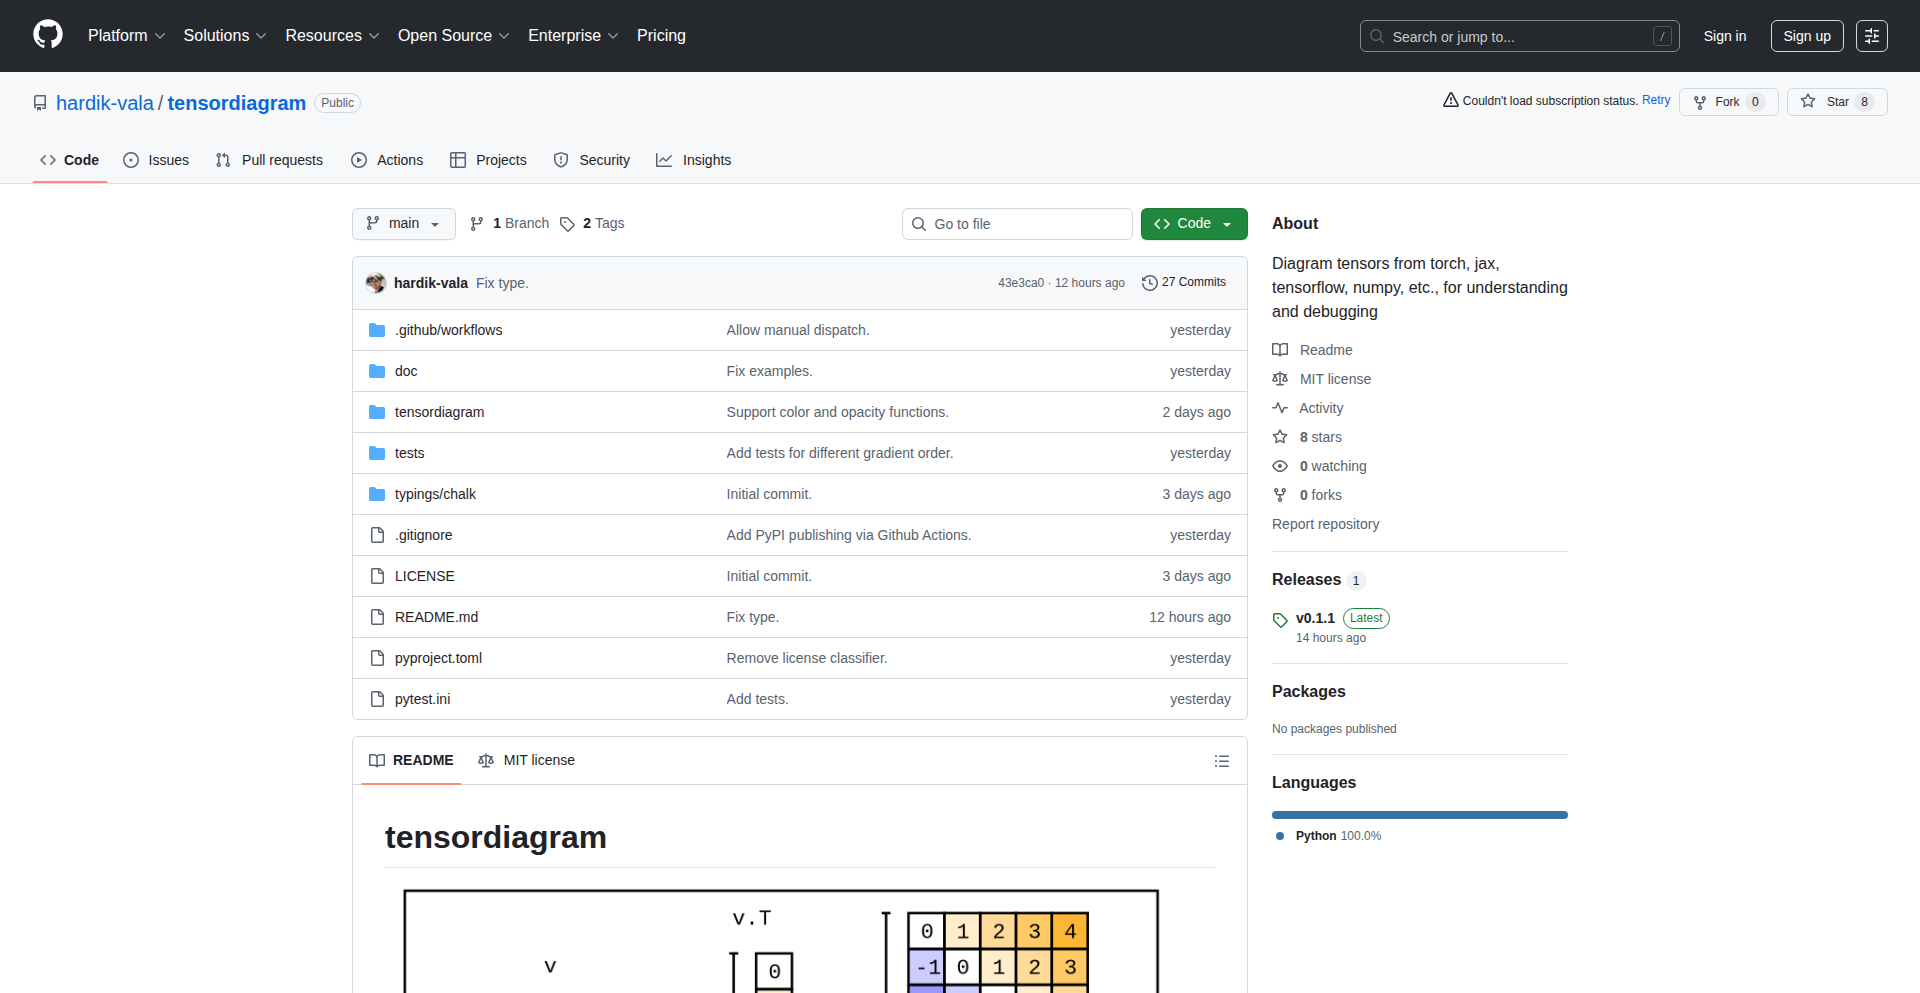The width and height of the screenshot is (1920, 993).
Task: Retry loading subscription status
Action: [1655, 100]
